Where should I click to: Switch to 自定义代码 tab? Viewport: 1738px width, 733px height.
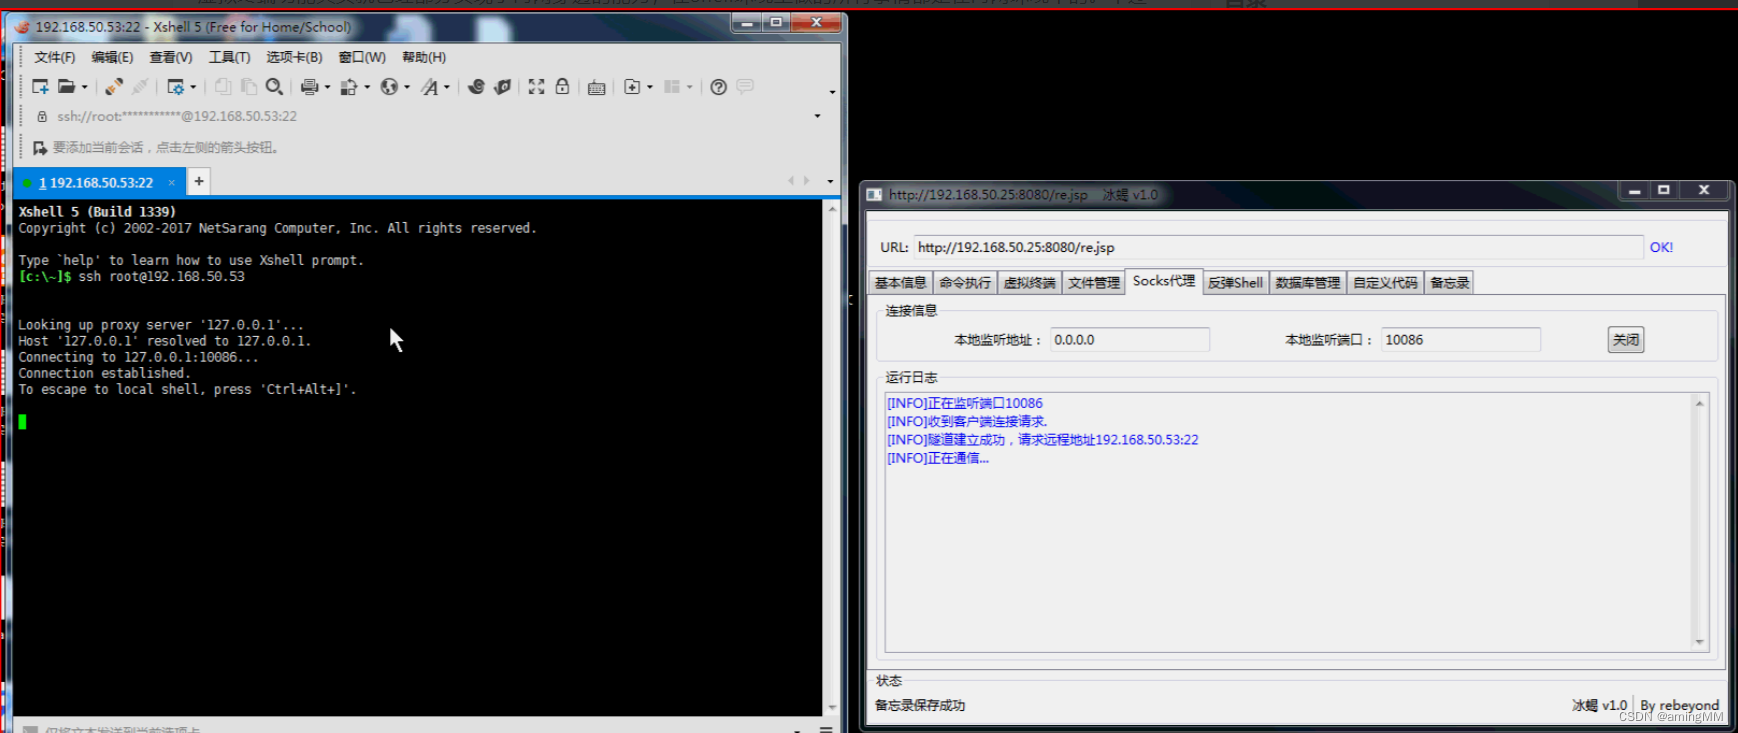(1385, 283)
